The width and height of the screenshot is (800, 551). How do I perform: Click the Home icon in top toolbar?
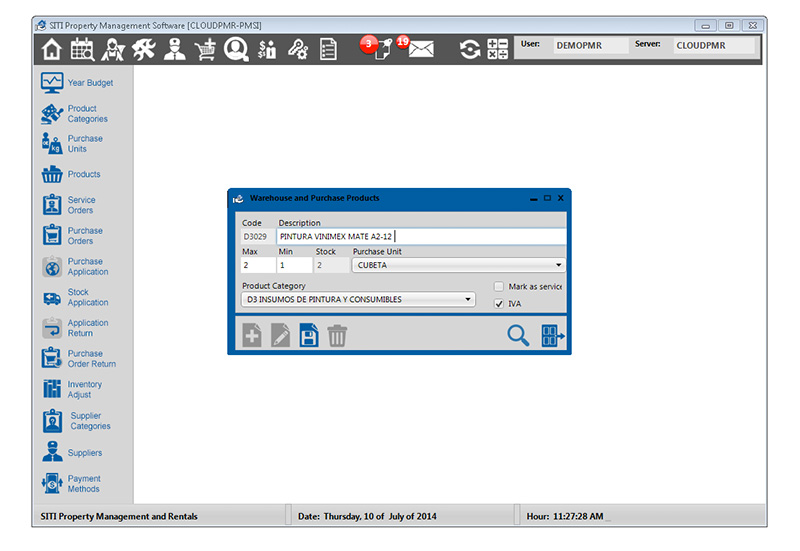[x=52, y=49]
